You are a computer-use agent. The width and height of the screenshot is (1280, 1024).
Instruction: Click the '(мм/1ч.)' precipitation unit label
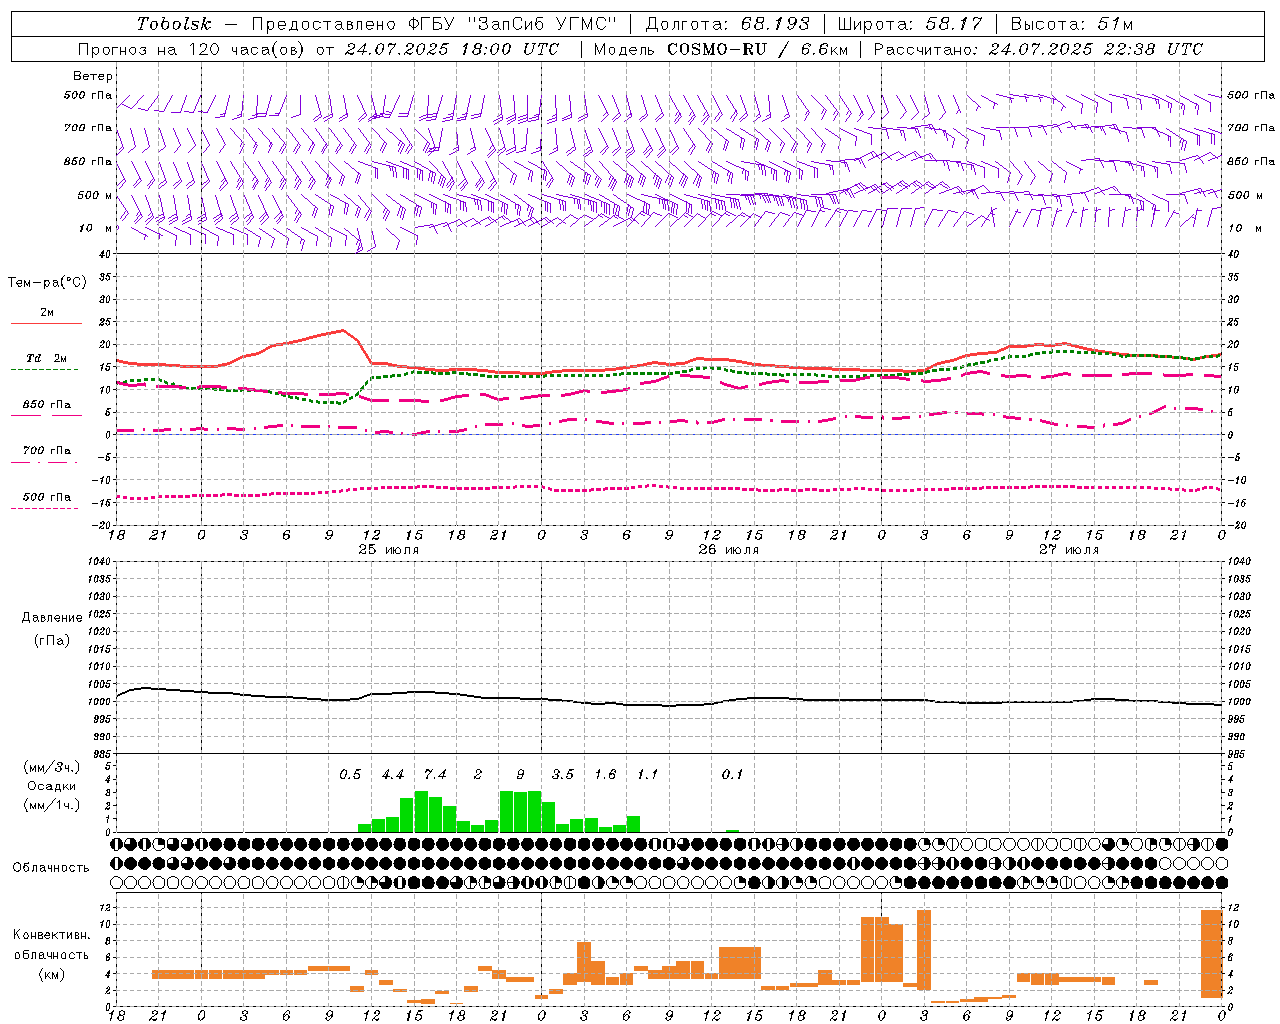pyautogui.click(x=52, y=805)
